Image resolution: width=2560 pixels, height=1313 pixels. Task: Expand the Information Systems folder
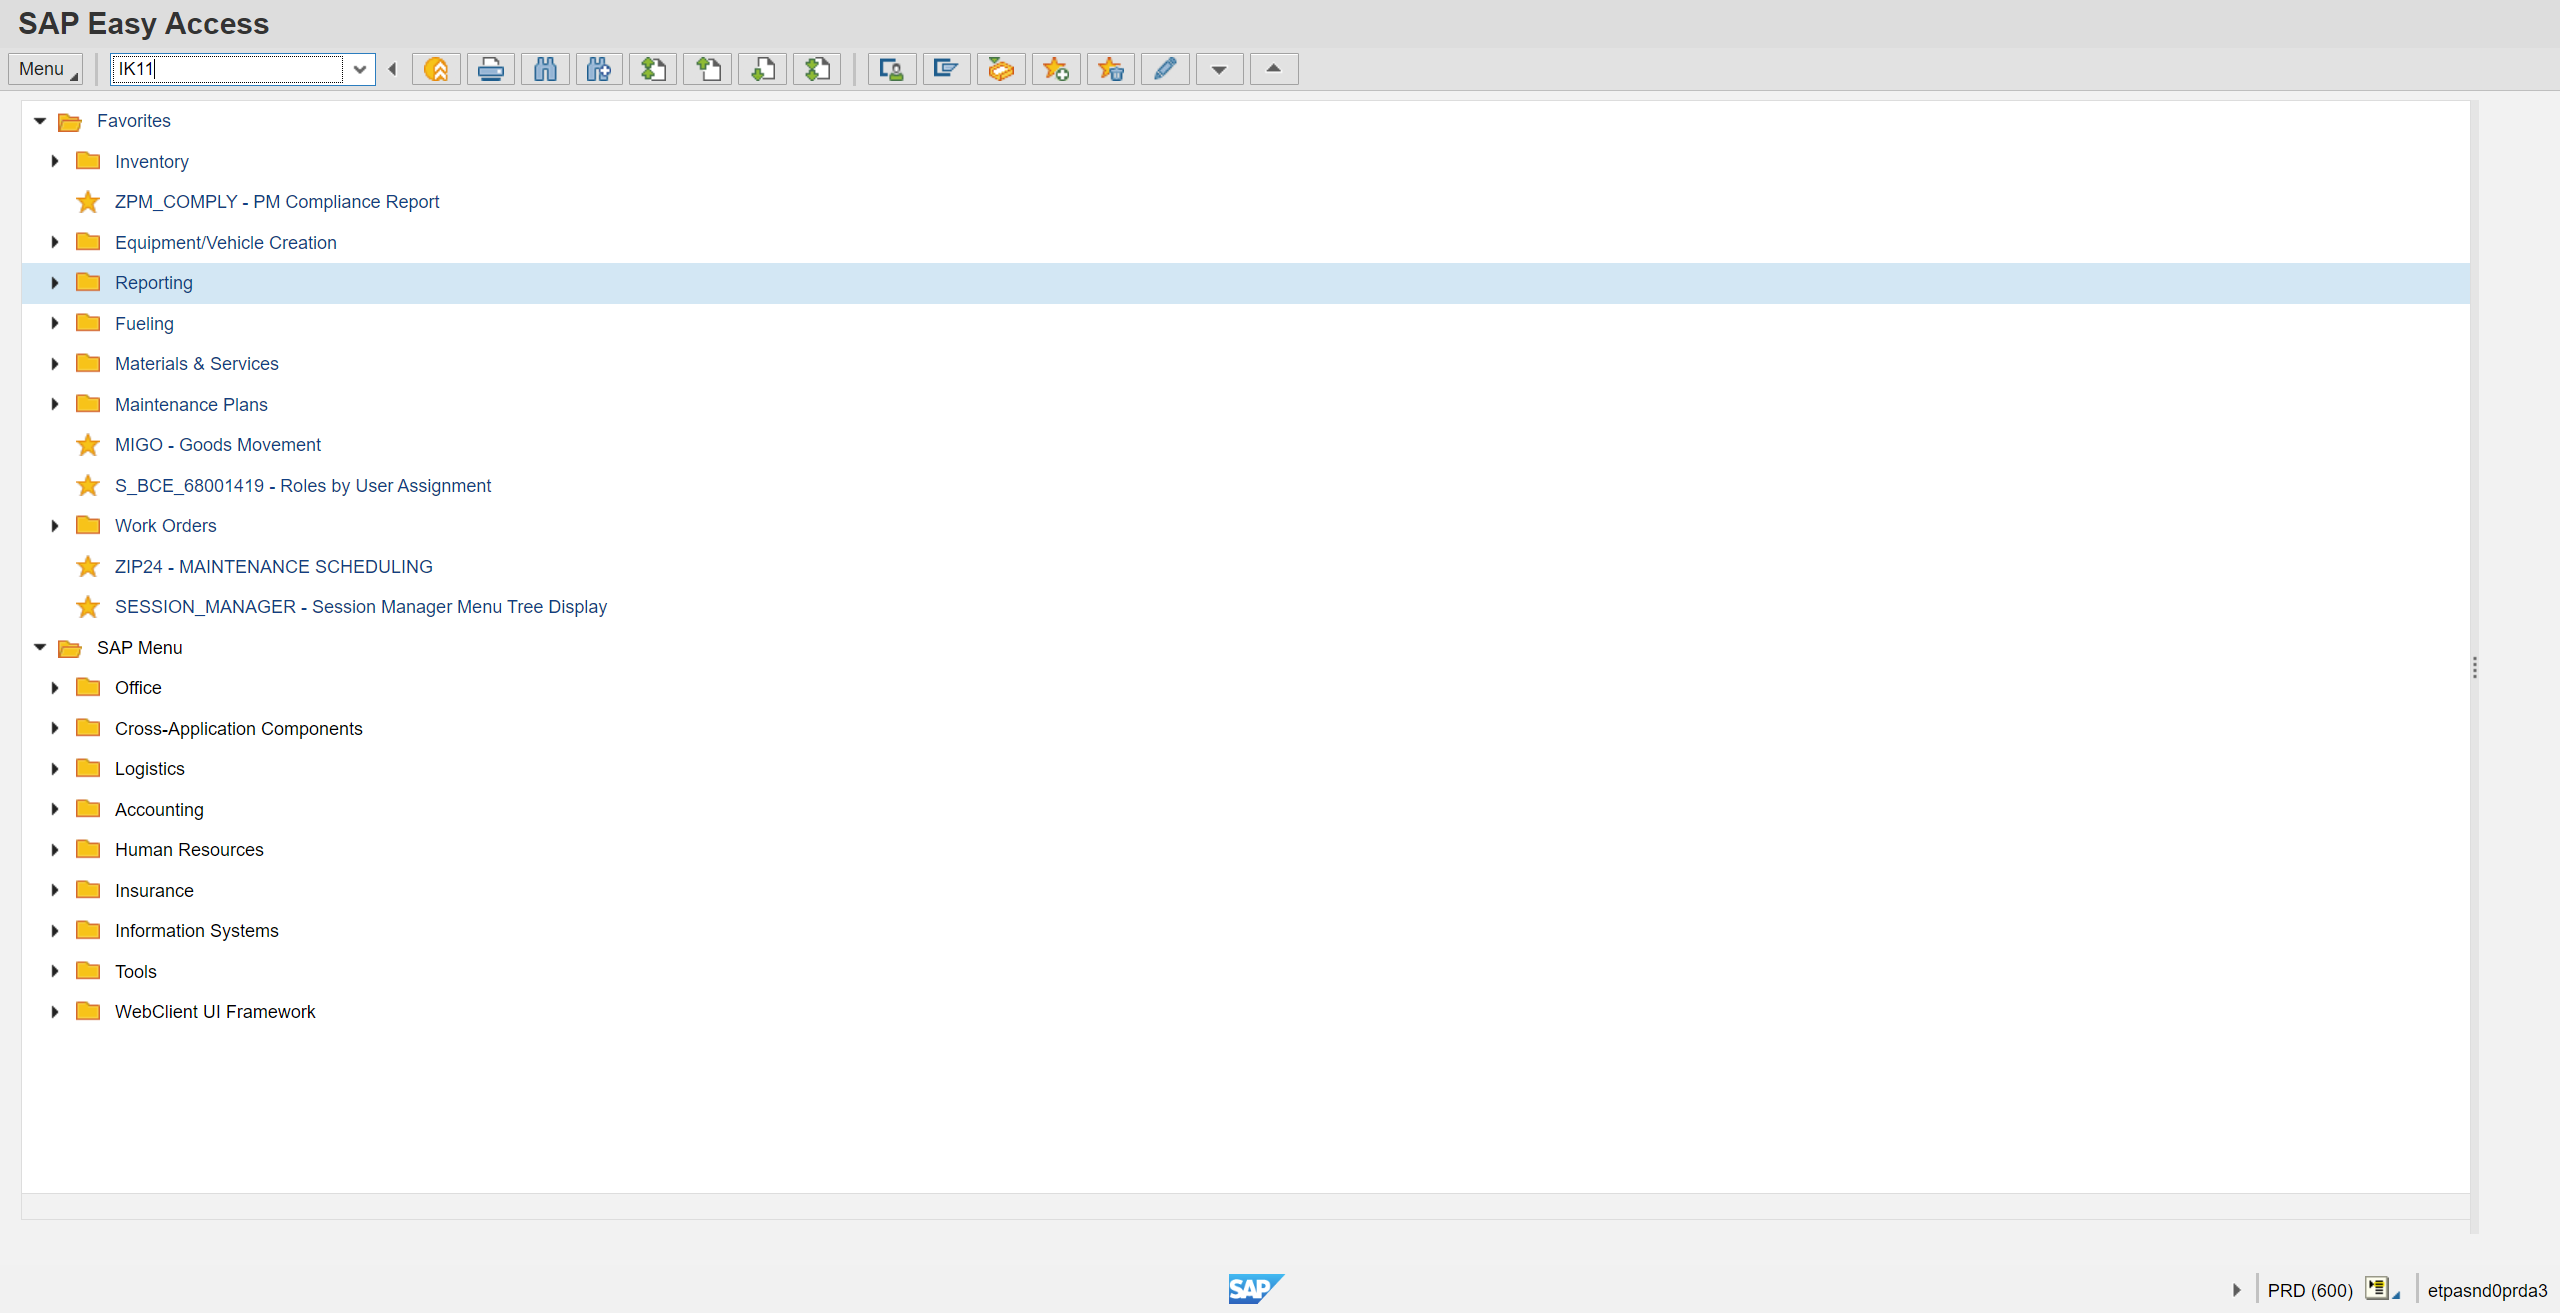[55, 931]
